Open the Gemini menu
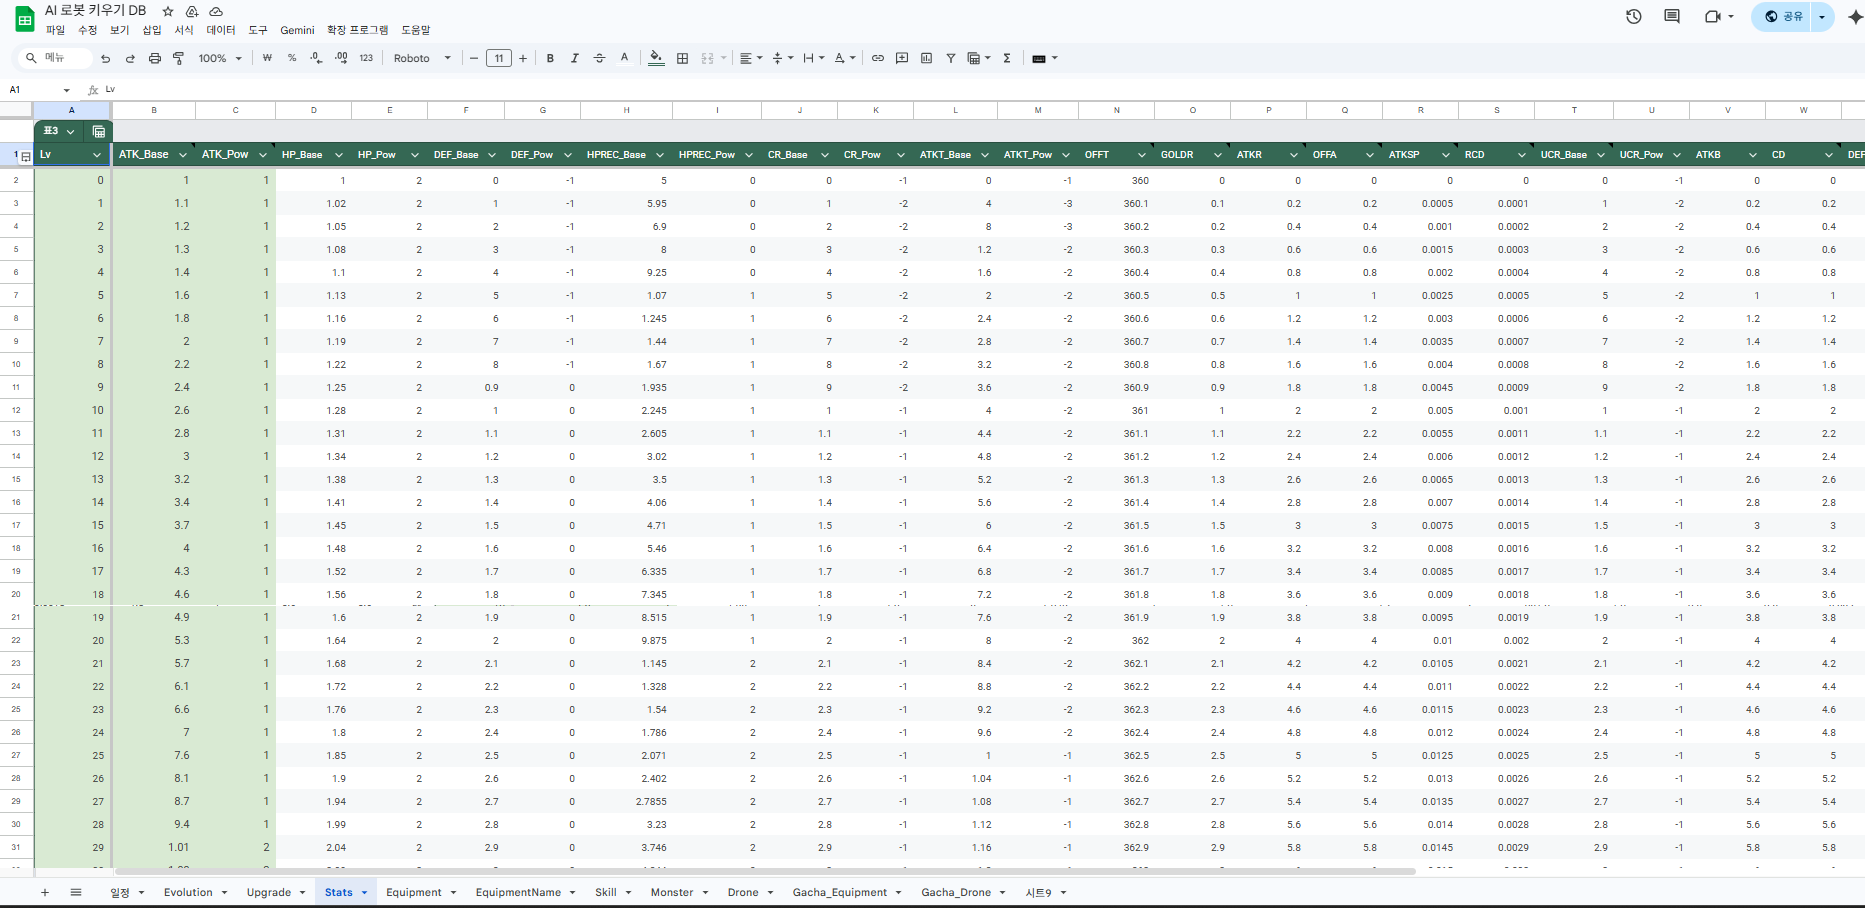The width and height of the screenshot is (1865, 908). click(x=297, y=30)
